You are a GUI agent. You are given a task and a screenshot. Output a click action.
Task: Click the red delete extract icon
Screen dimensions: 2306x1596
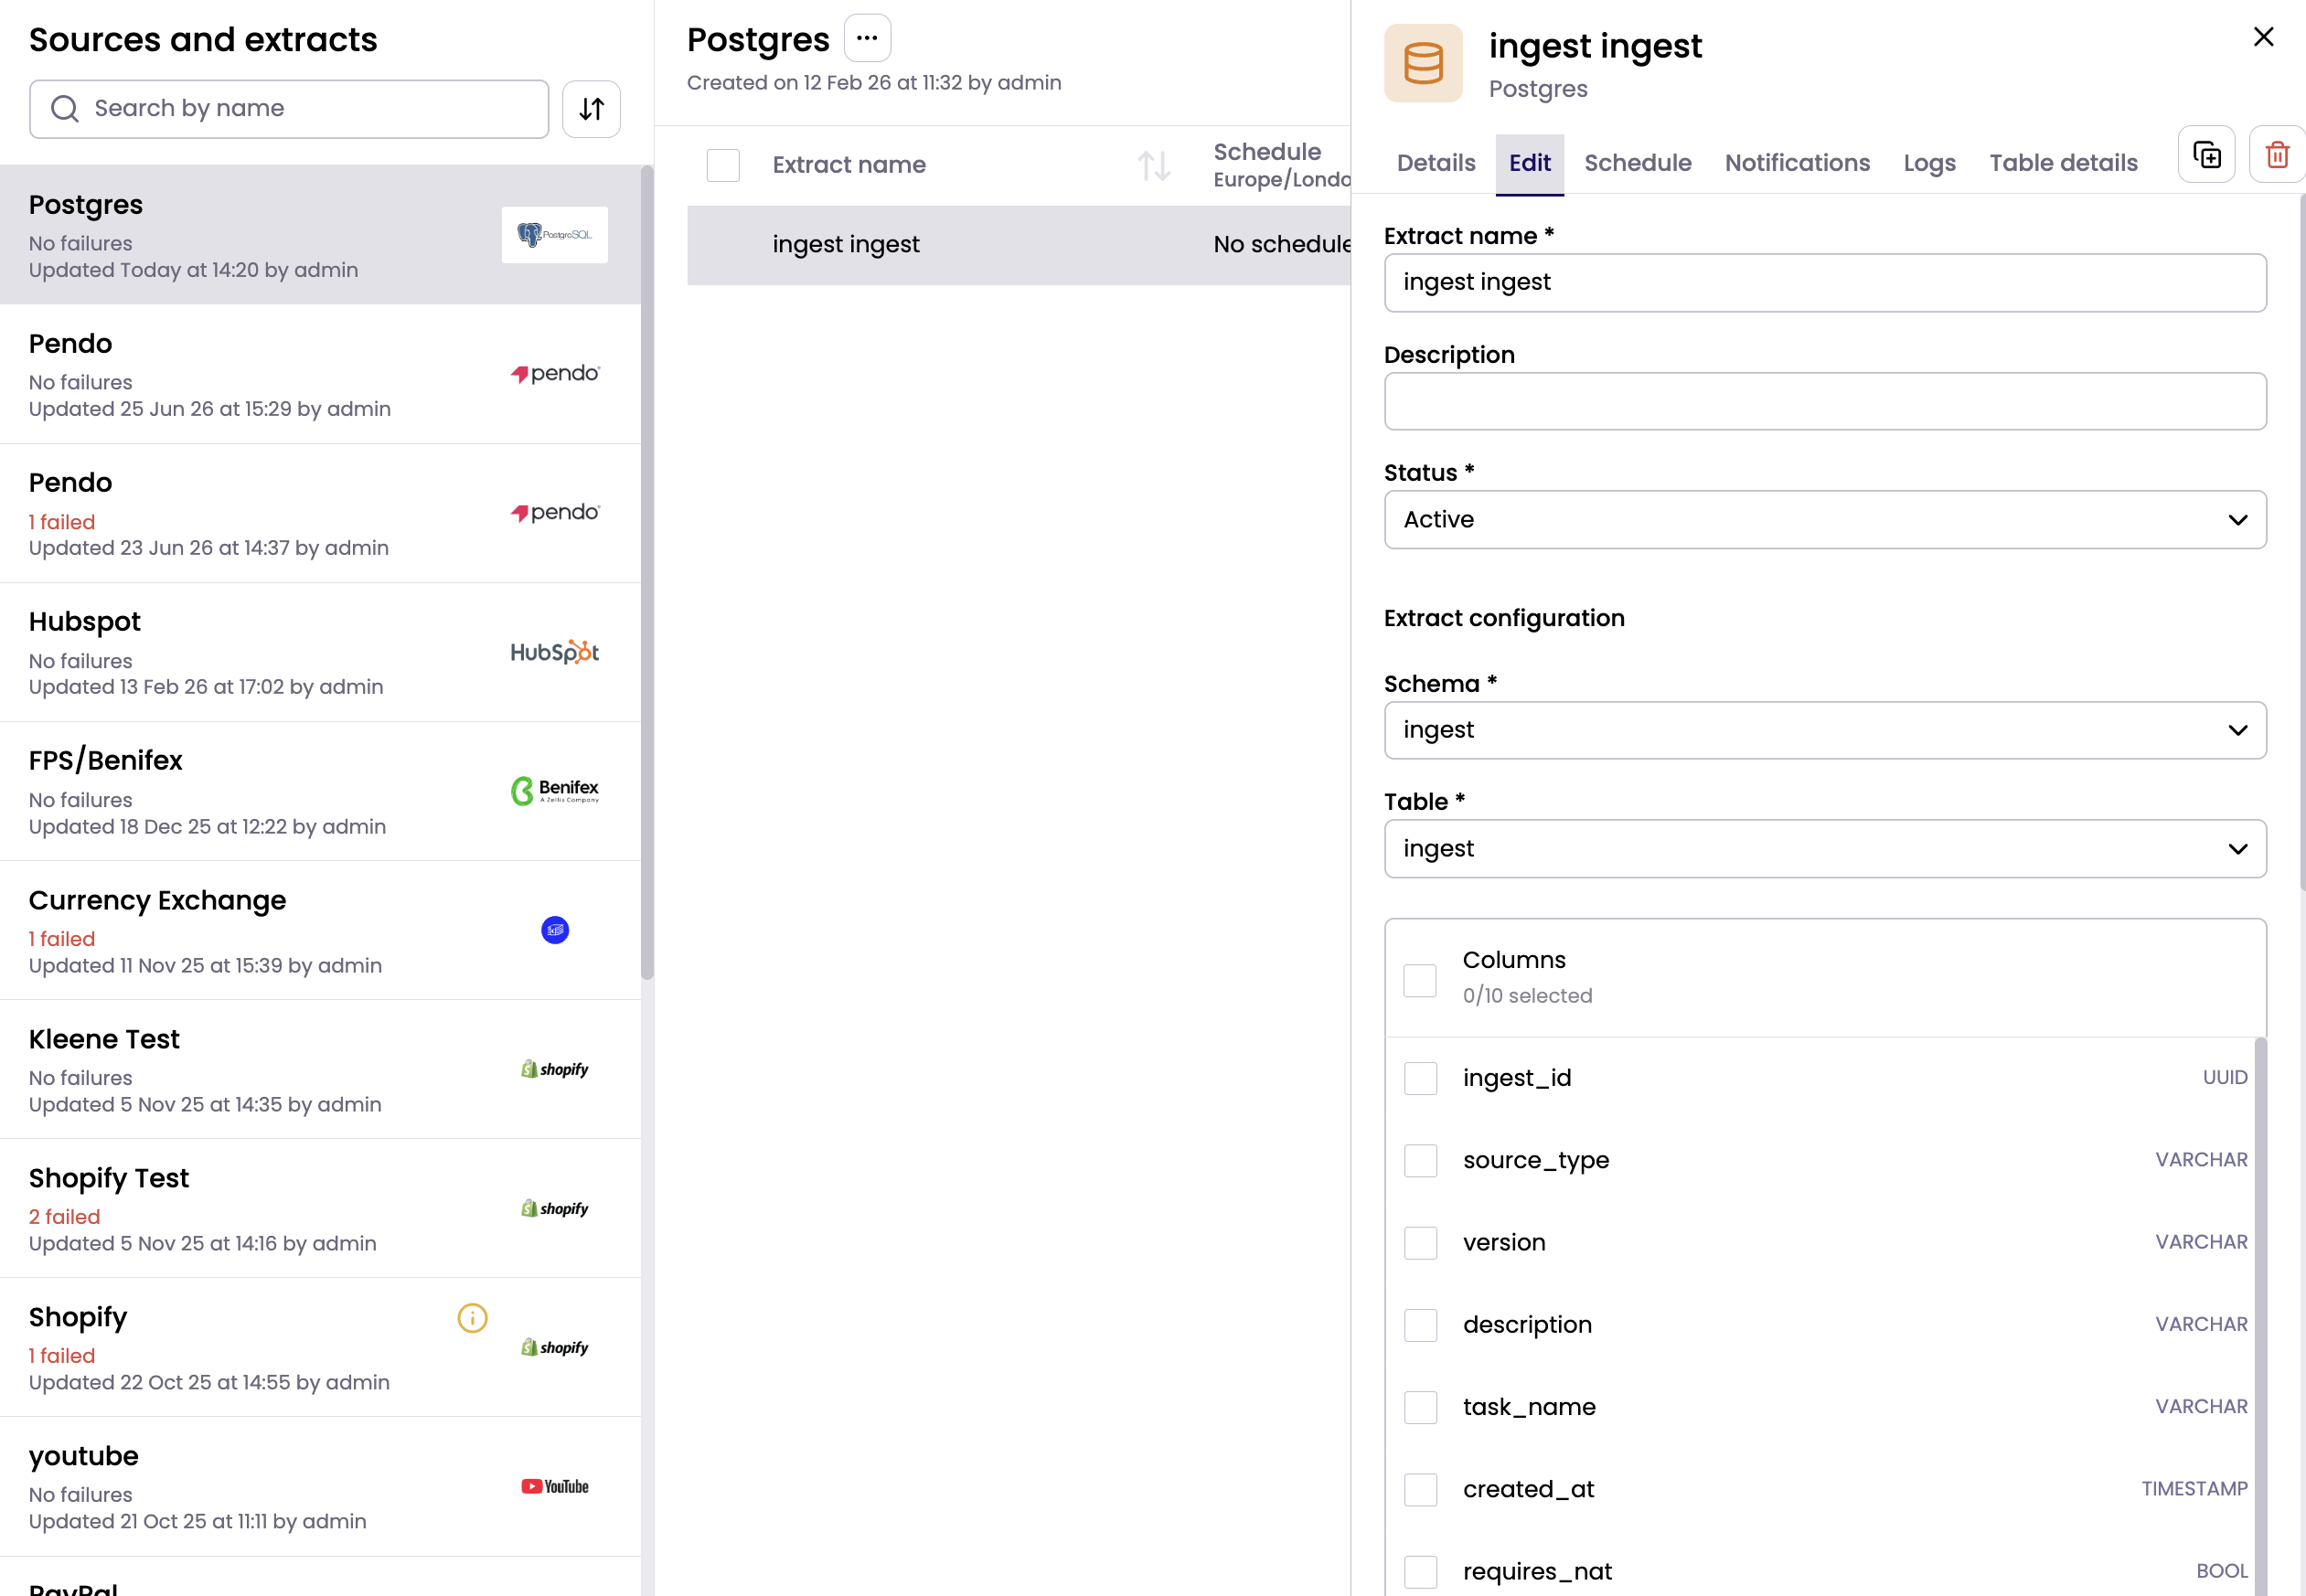(x=2277, y=155)
